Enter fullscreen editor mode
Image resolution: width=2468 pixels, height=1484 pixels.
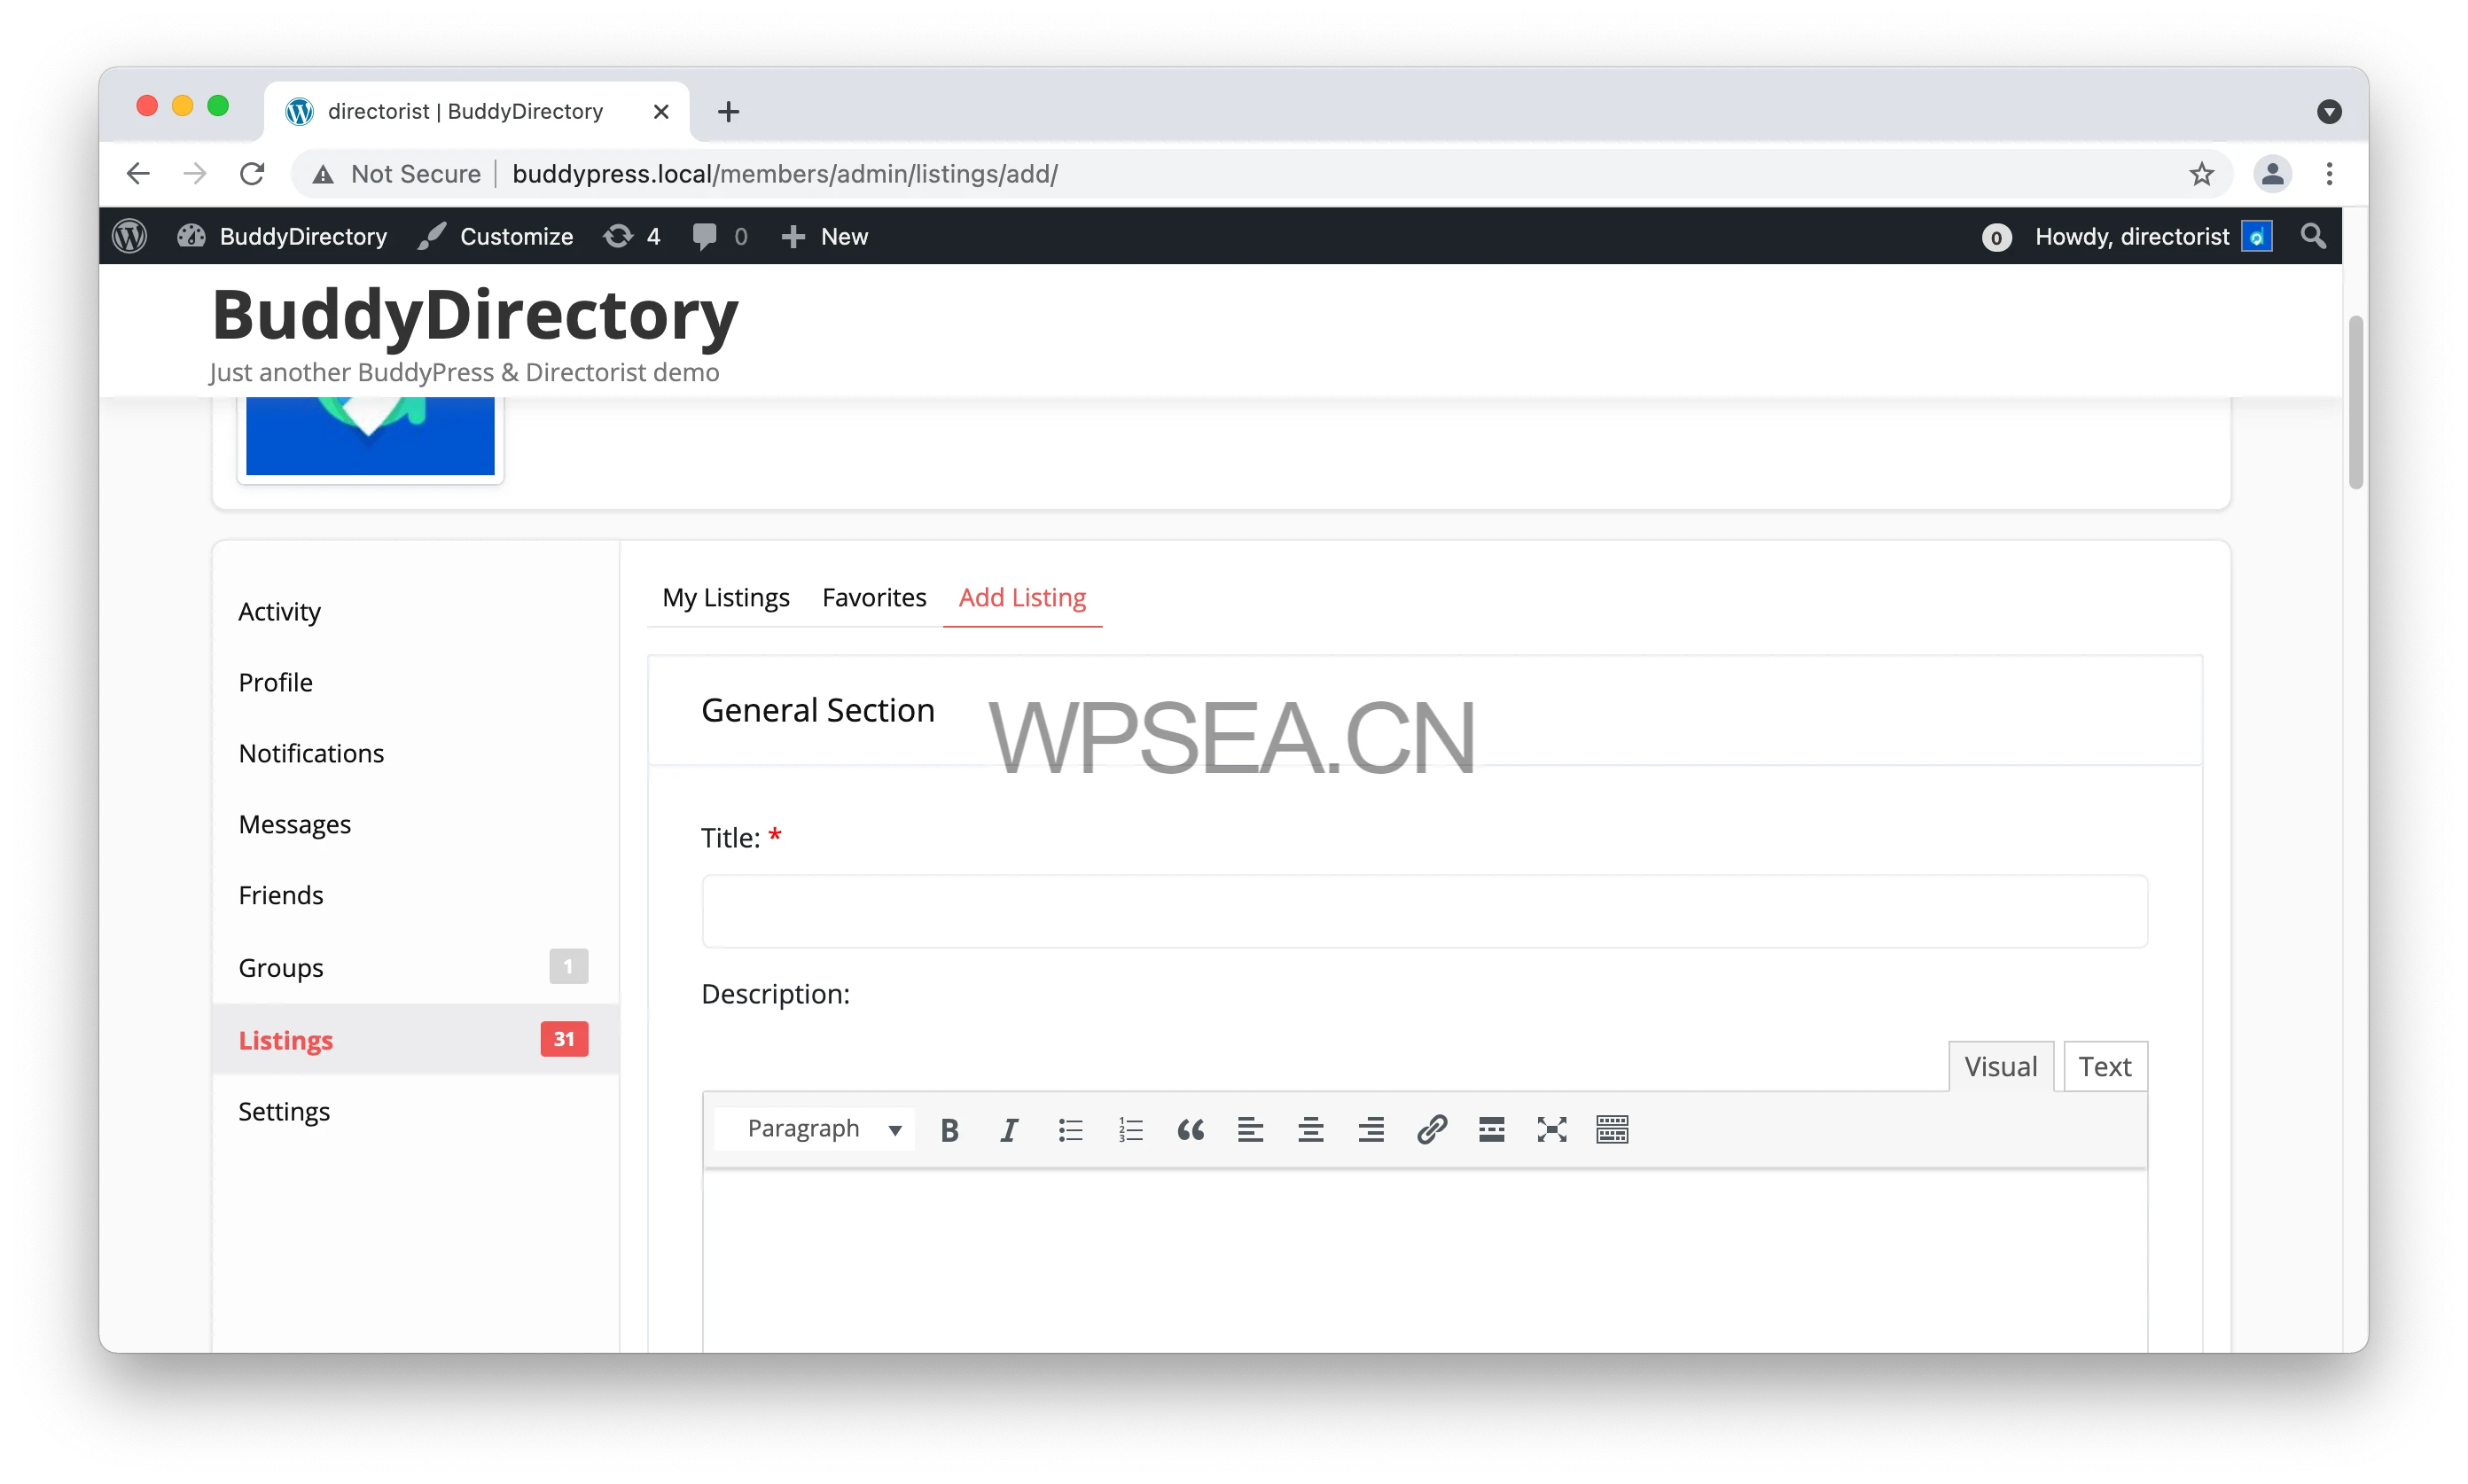[1551, 1130]
